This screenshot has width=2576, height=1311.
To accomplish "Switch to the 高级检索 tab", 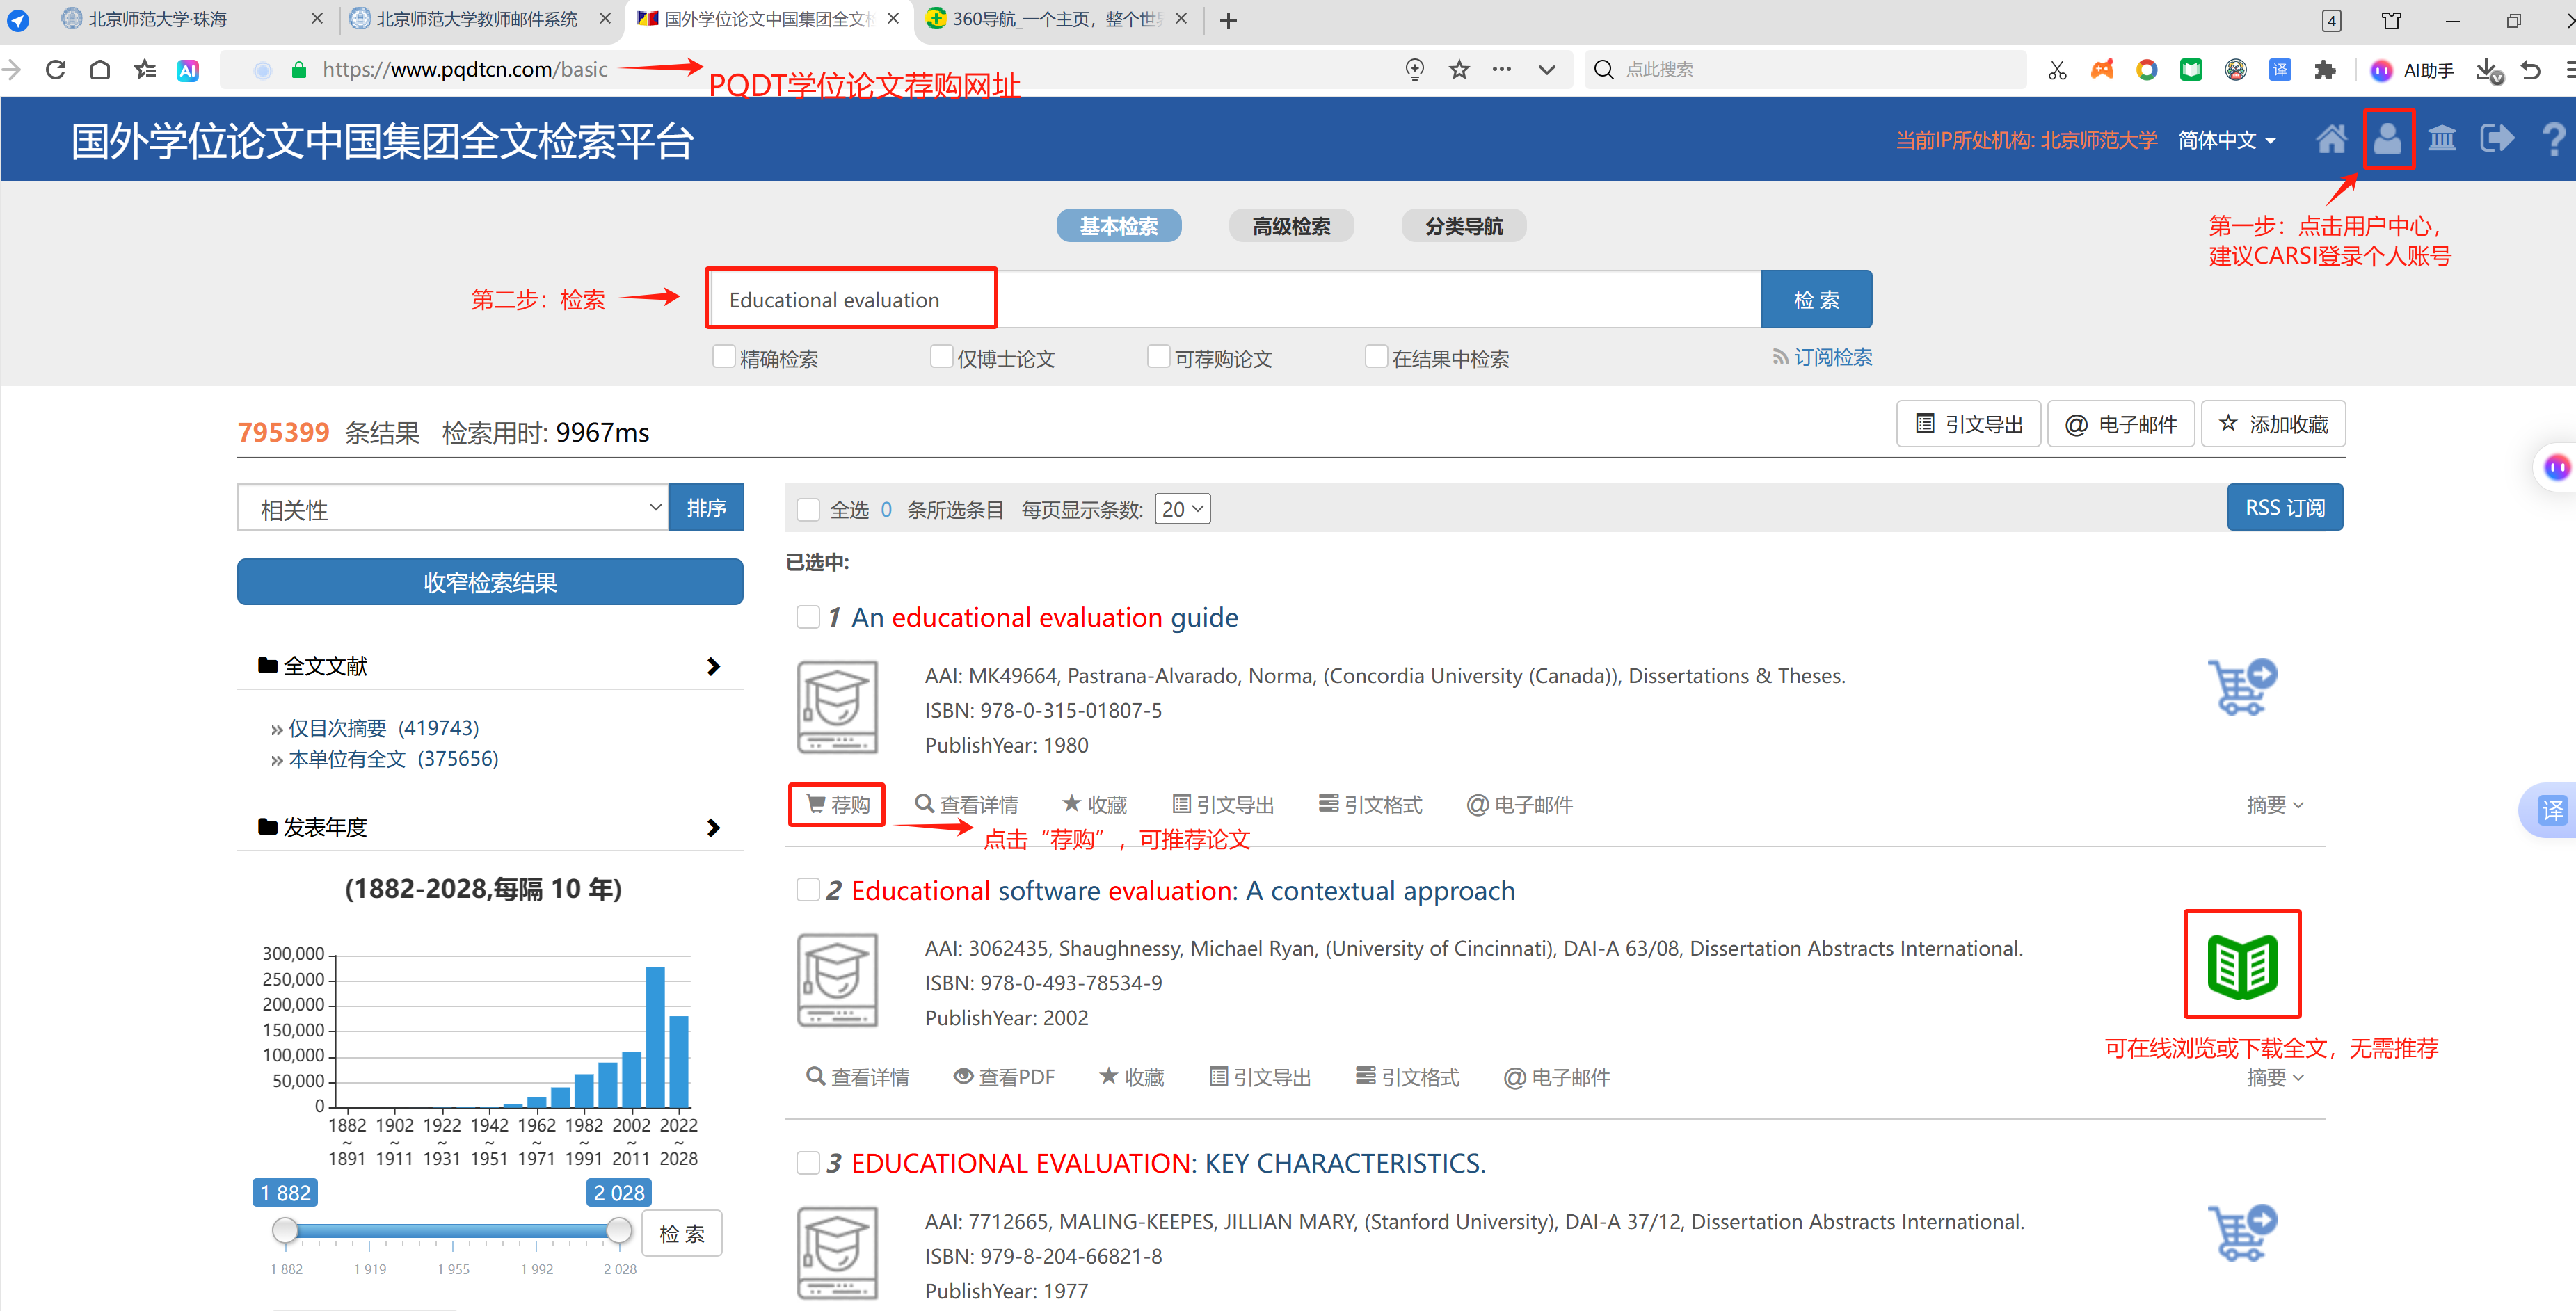I will (x=1291, y=226).
